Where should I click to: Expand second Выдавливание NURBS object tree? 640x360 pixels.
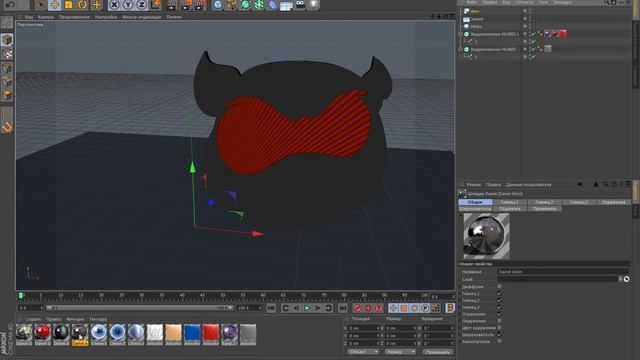(460, 49)
